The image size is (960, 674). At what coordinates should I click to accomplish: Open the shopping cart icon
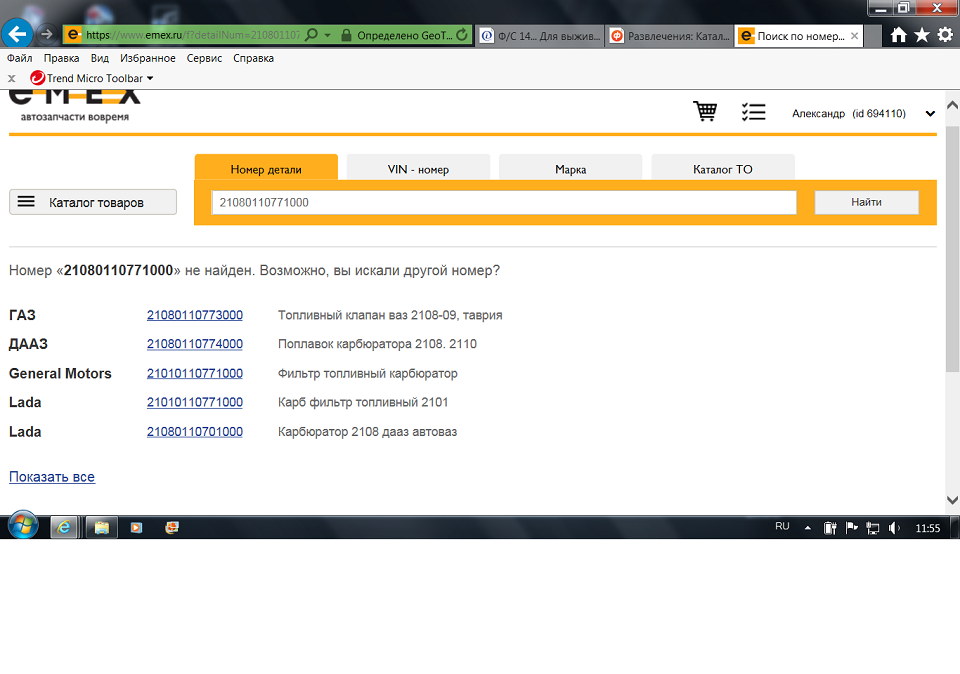click(705, 112)
